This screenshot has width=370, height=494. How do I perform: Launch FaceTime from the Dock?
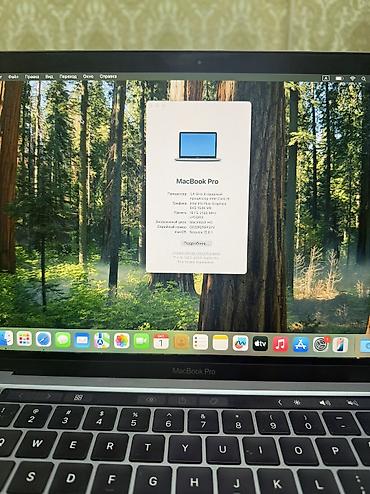[x=141, y=341]
